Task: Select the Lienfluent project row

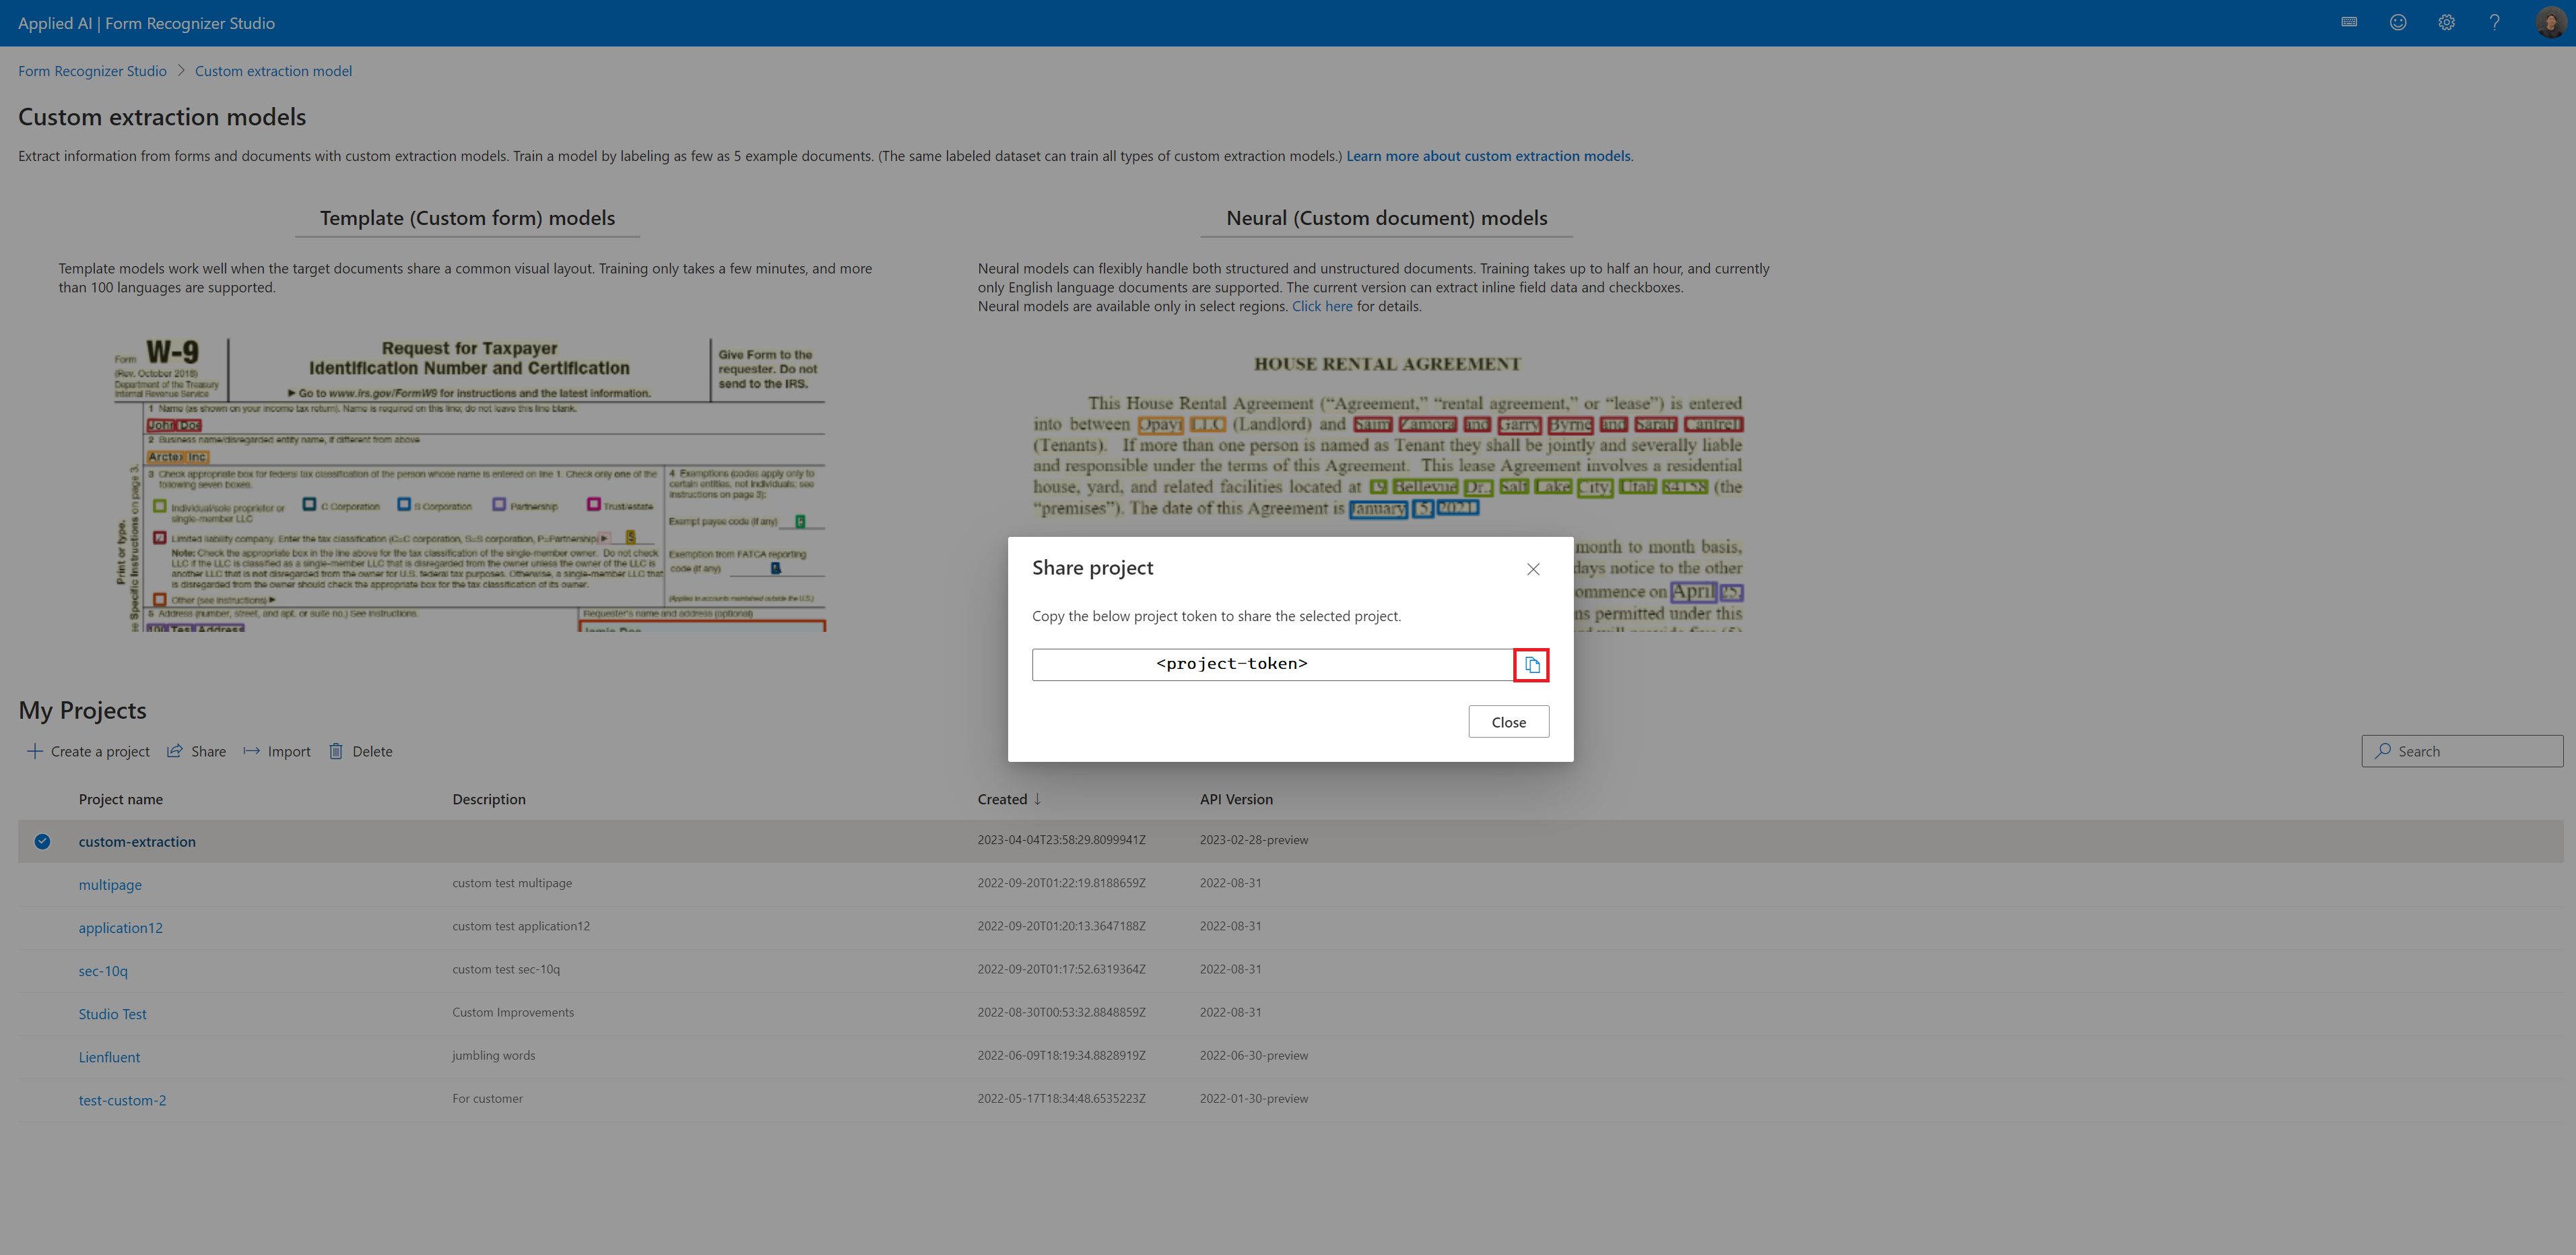Action: (108, 1056)
